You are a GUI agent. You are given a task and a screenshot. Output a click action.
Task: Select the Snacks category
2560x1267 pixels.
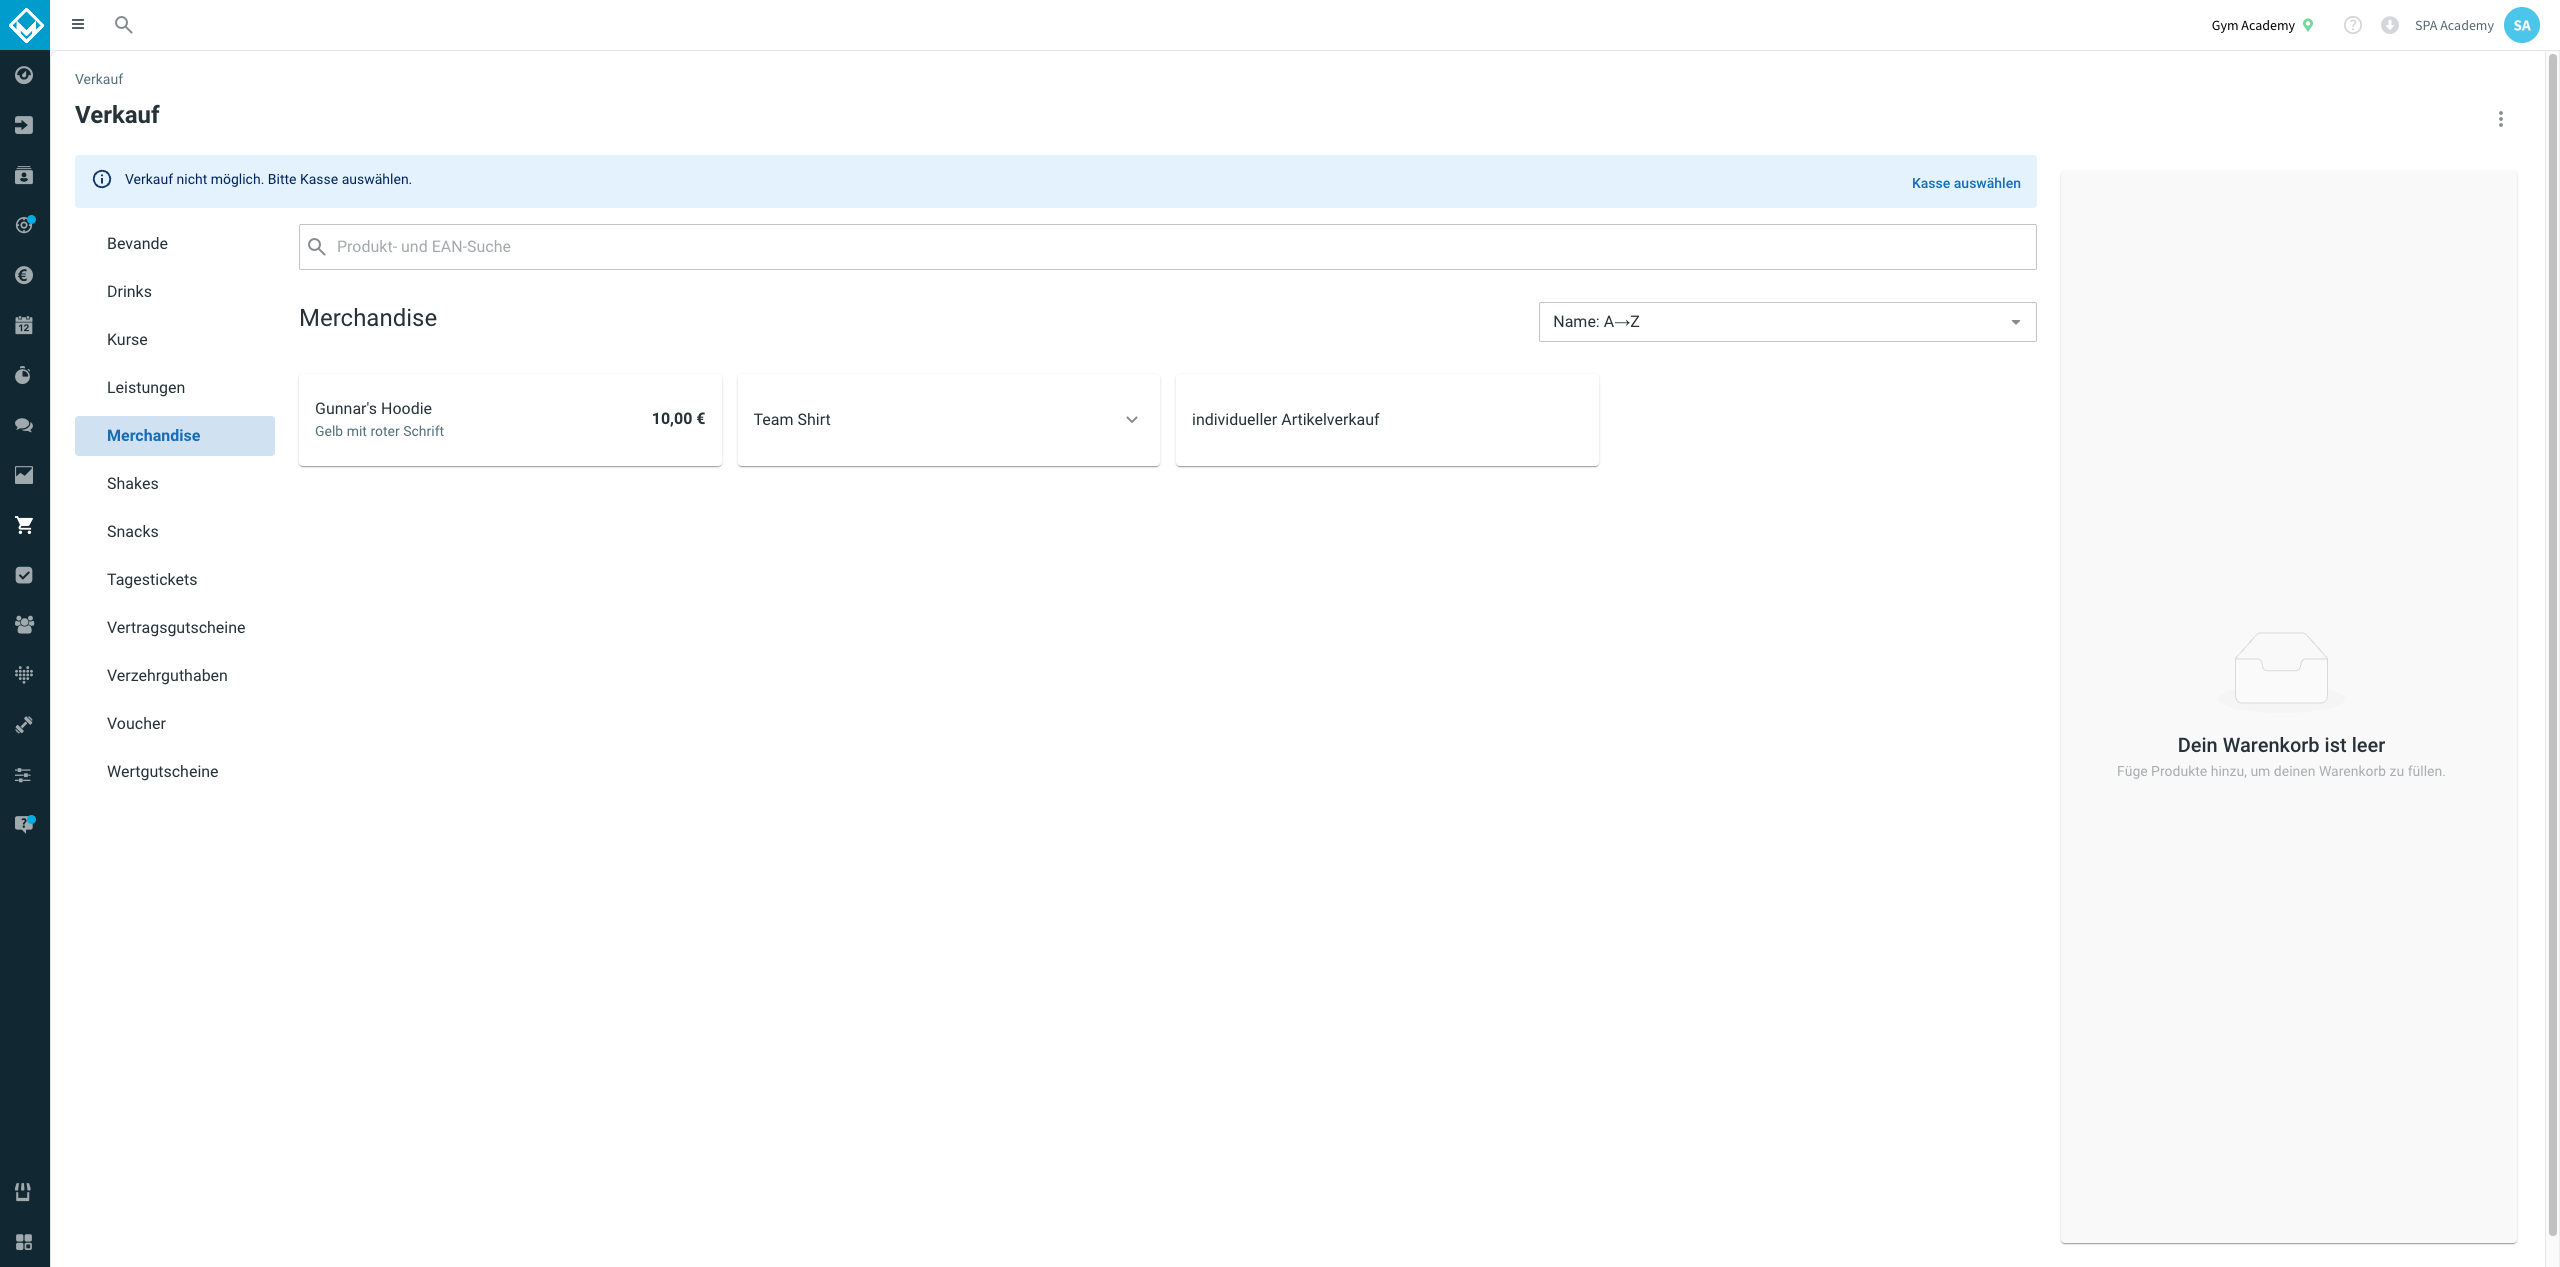[x=175, y=532]
